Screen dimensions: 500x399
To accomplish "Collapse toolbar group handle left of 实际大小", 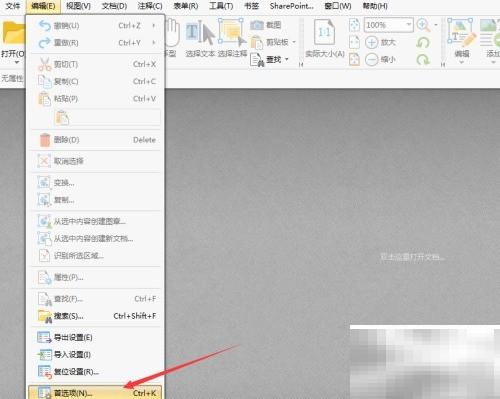I will pyautogui.click(x=301, y=65).
